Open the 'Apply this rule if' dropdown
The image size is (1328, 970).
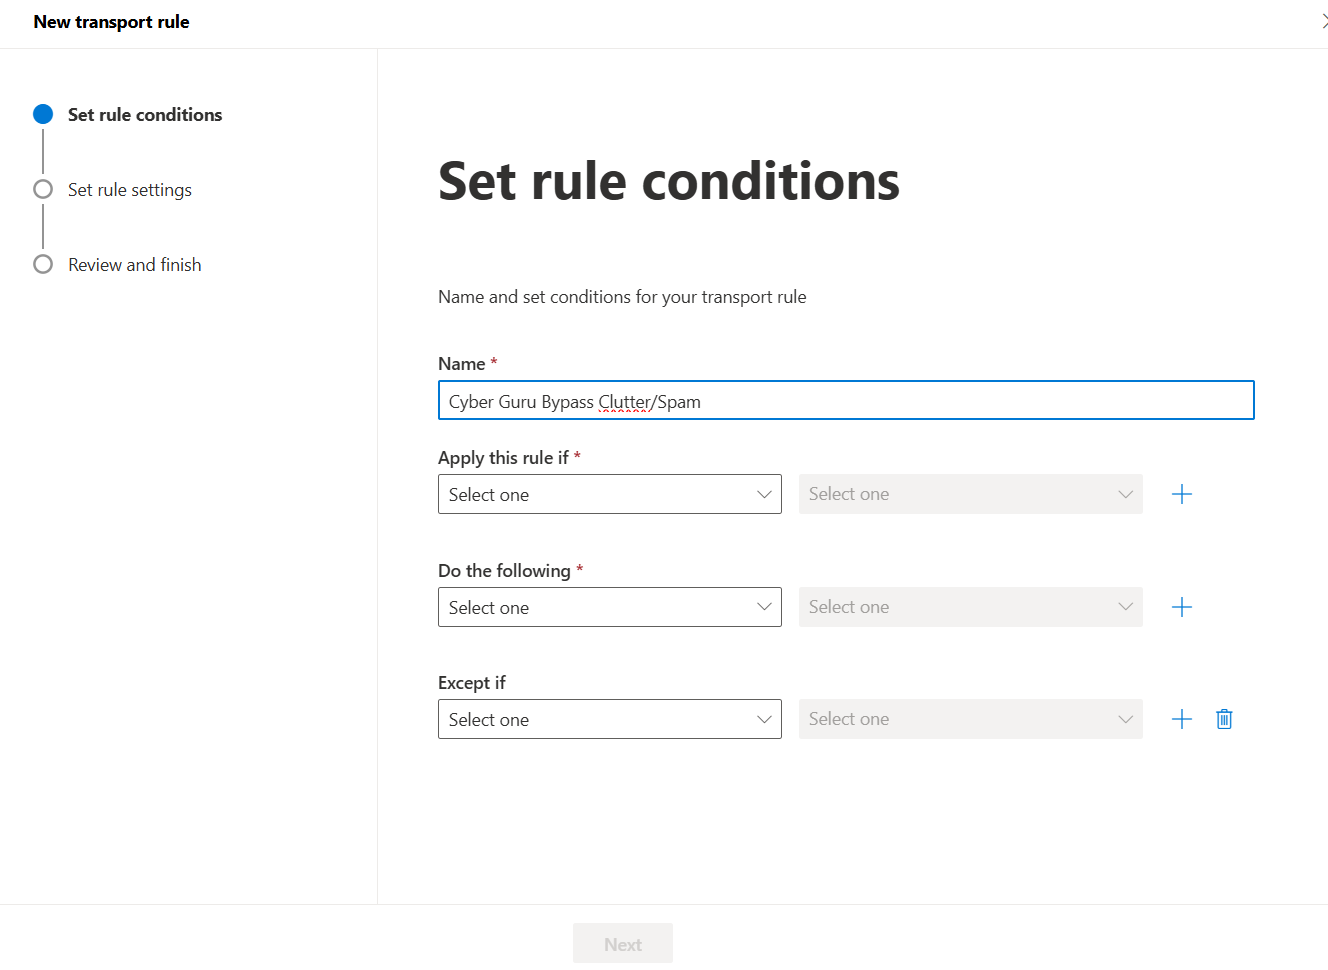pos(610,494)
